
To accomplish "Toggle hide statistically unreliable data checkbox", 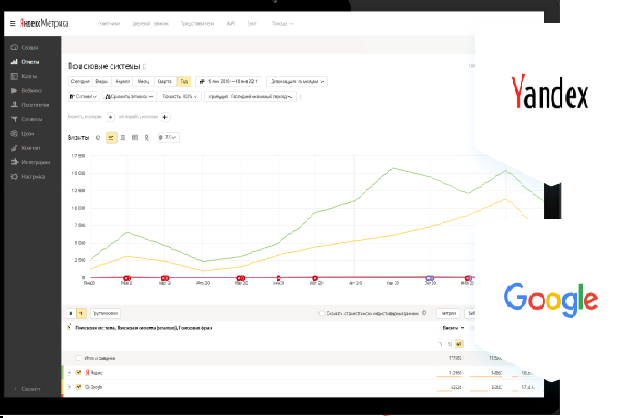I will [322, 313].
